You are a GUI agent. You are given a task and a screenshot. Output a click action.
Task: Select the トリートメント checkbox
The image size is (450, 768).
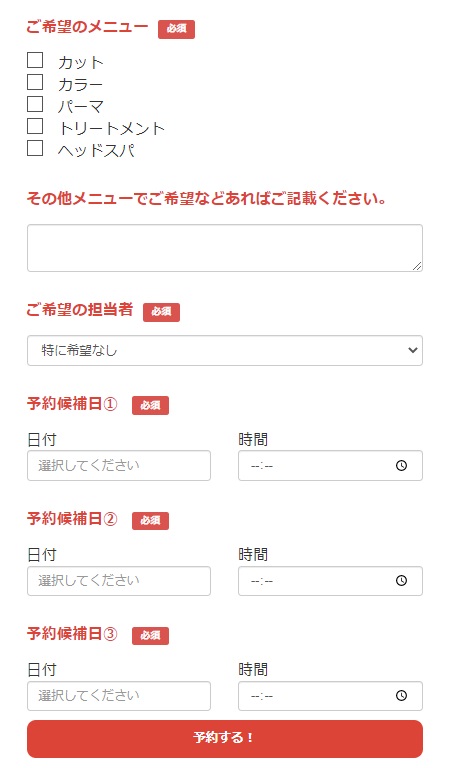click(x=35, y=126)
